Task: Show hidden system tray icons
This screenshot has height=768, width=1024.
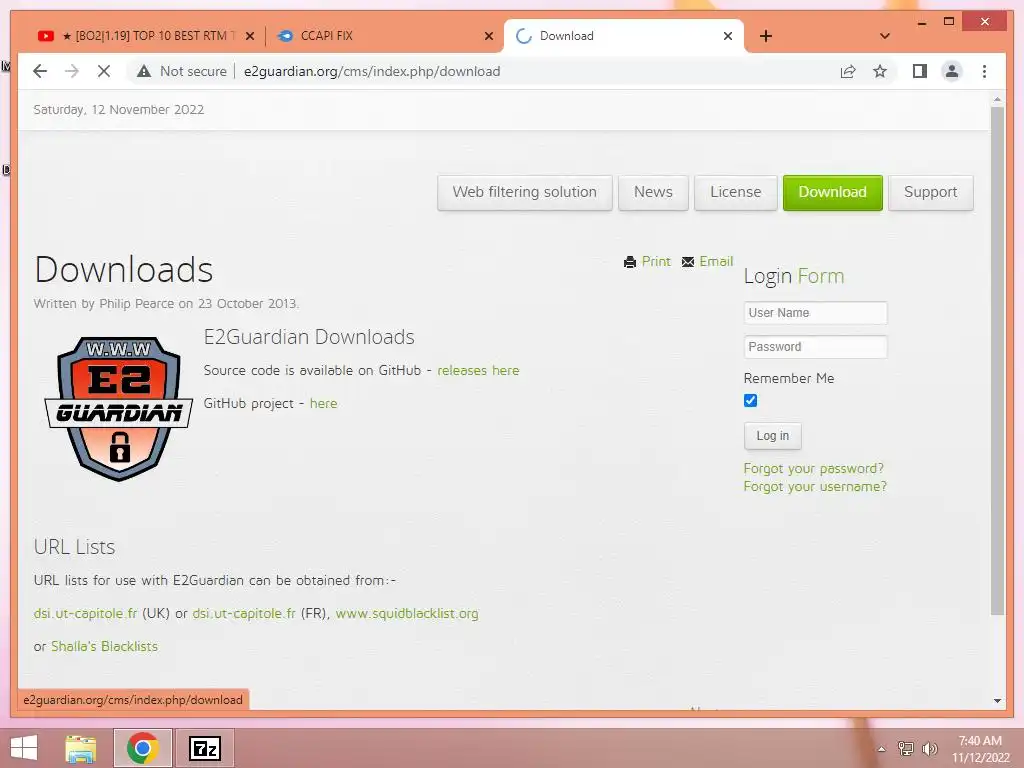Action: click(x=882, y=749)
